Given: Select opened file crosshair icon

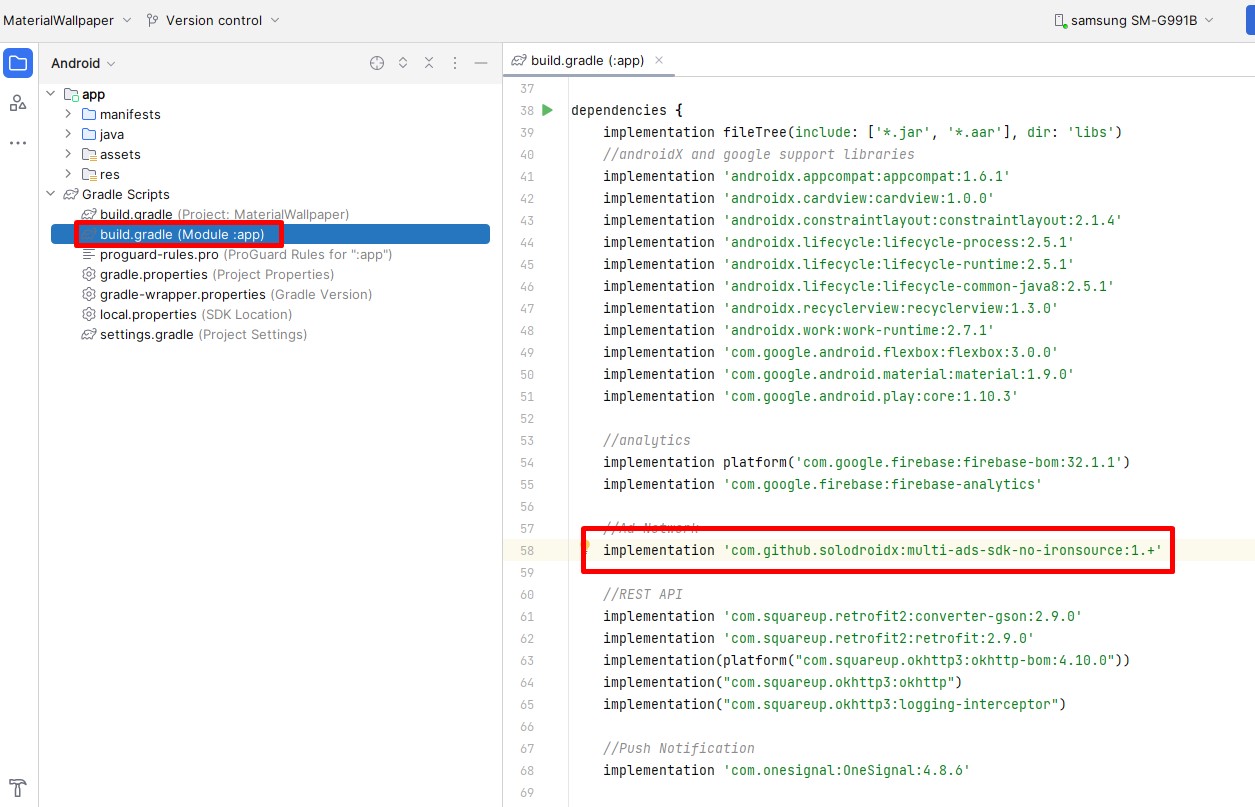Looking at the screenshot, I should click(377, 63).
